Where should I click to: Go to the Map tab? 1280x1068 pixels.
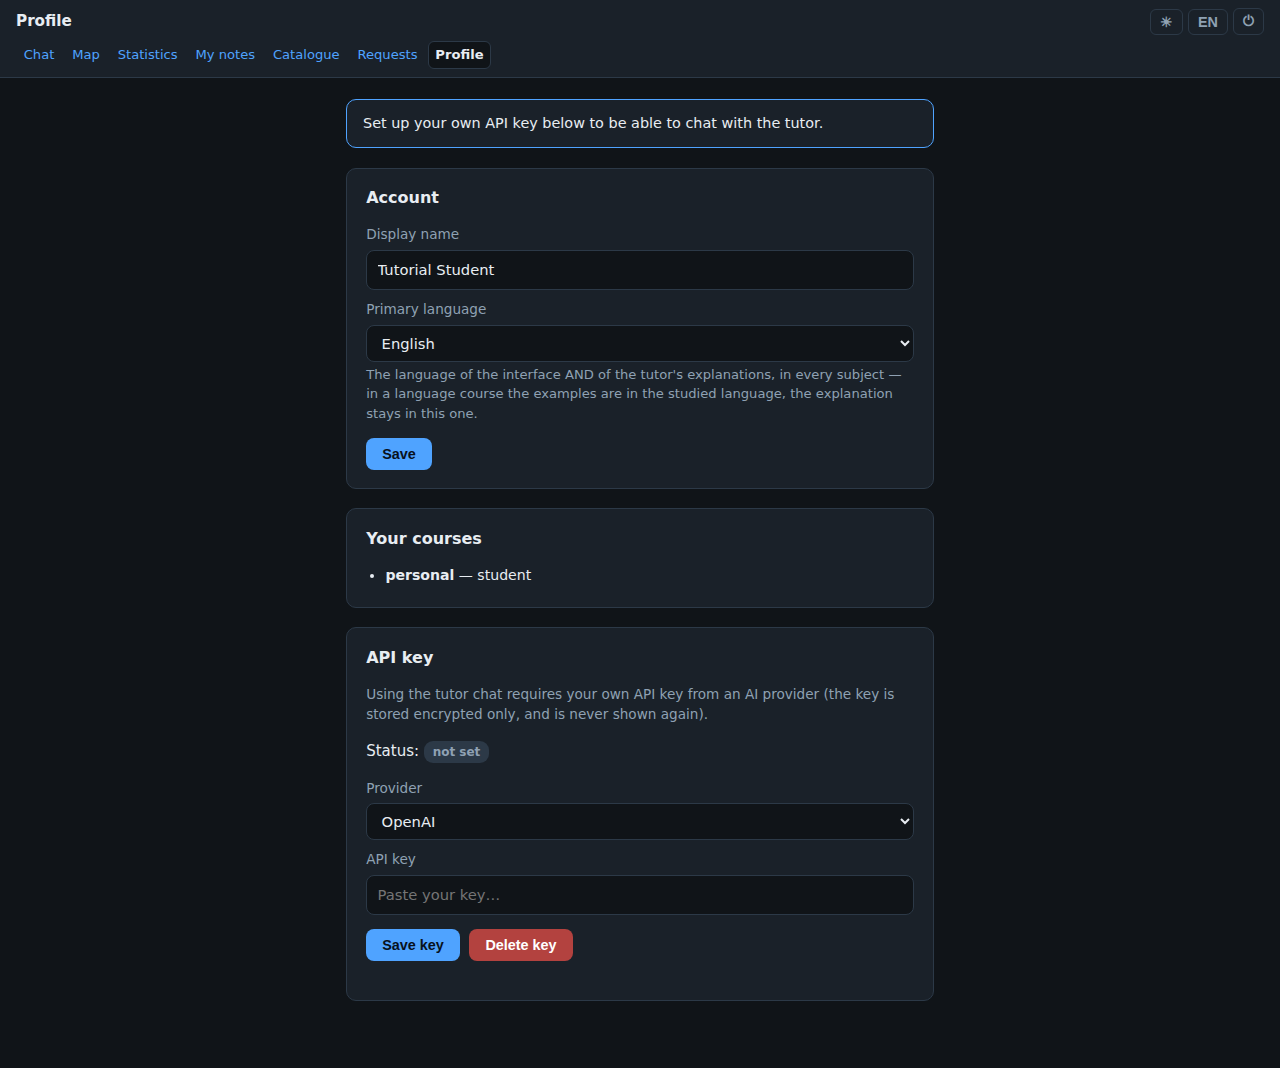86,55
